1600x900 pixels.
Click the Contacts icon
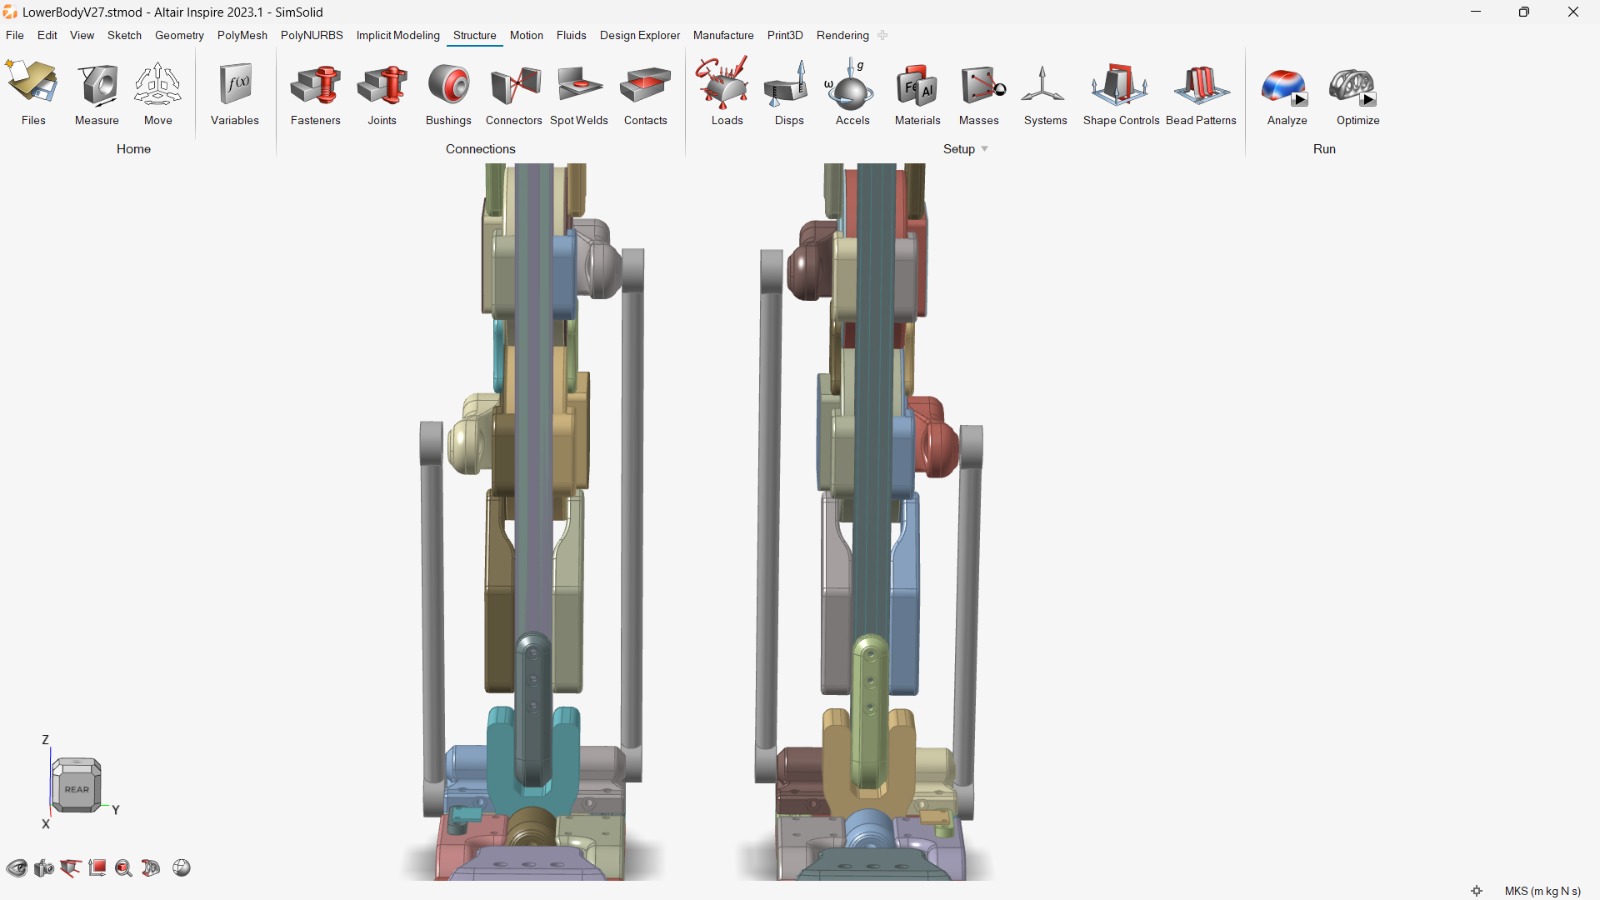tap(645, 93)
